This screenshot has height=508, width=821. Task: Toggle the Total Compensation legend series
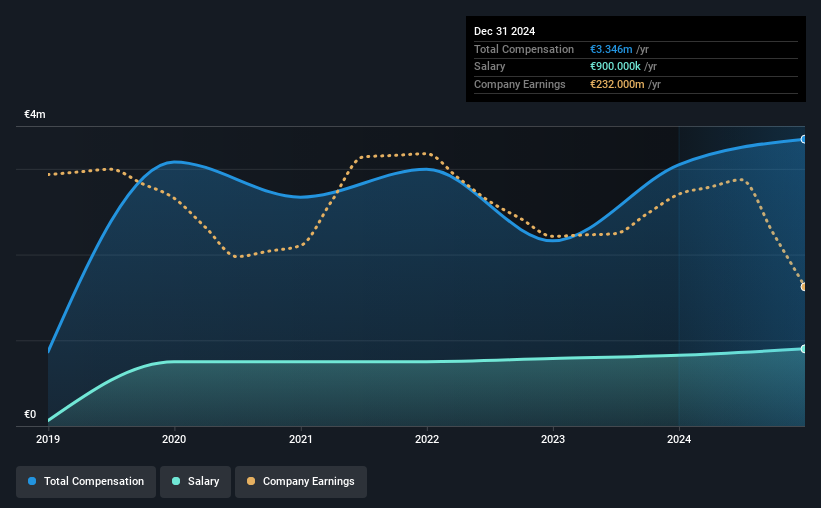[86, 481]
